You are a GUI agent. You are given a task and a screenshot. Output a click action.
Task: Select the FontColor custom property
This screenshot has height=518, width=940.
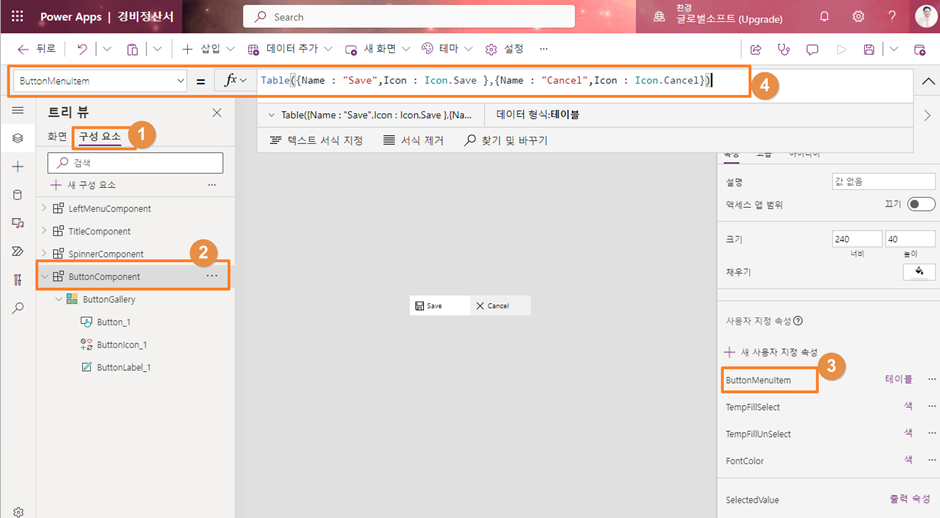point(744,461)
